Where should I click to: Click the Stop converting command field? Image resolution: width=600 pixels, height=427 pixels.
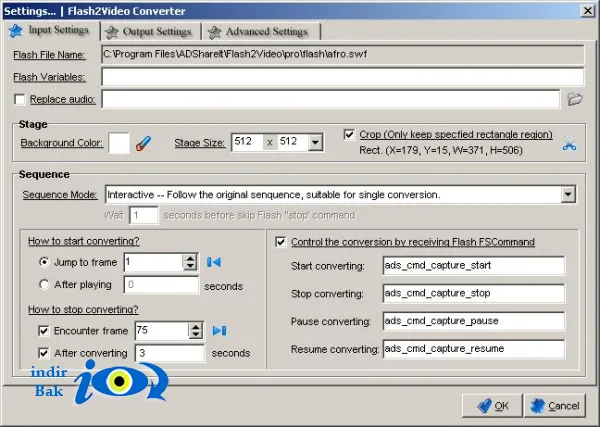click(x=473, y=293)
